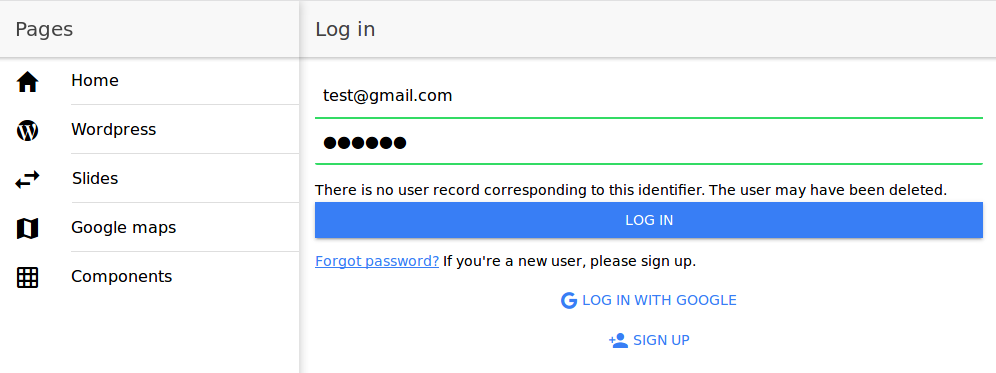996x373 pixels.
Task: Click the add-person icon beside SIGN UP
Action: 618,340
